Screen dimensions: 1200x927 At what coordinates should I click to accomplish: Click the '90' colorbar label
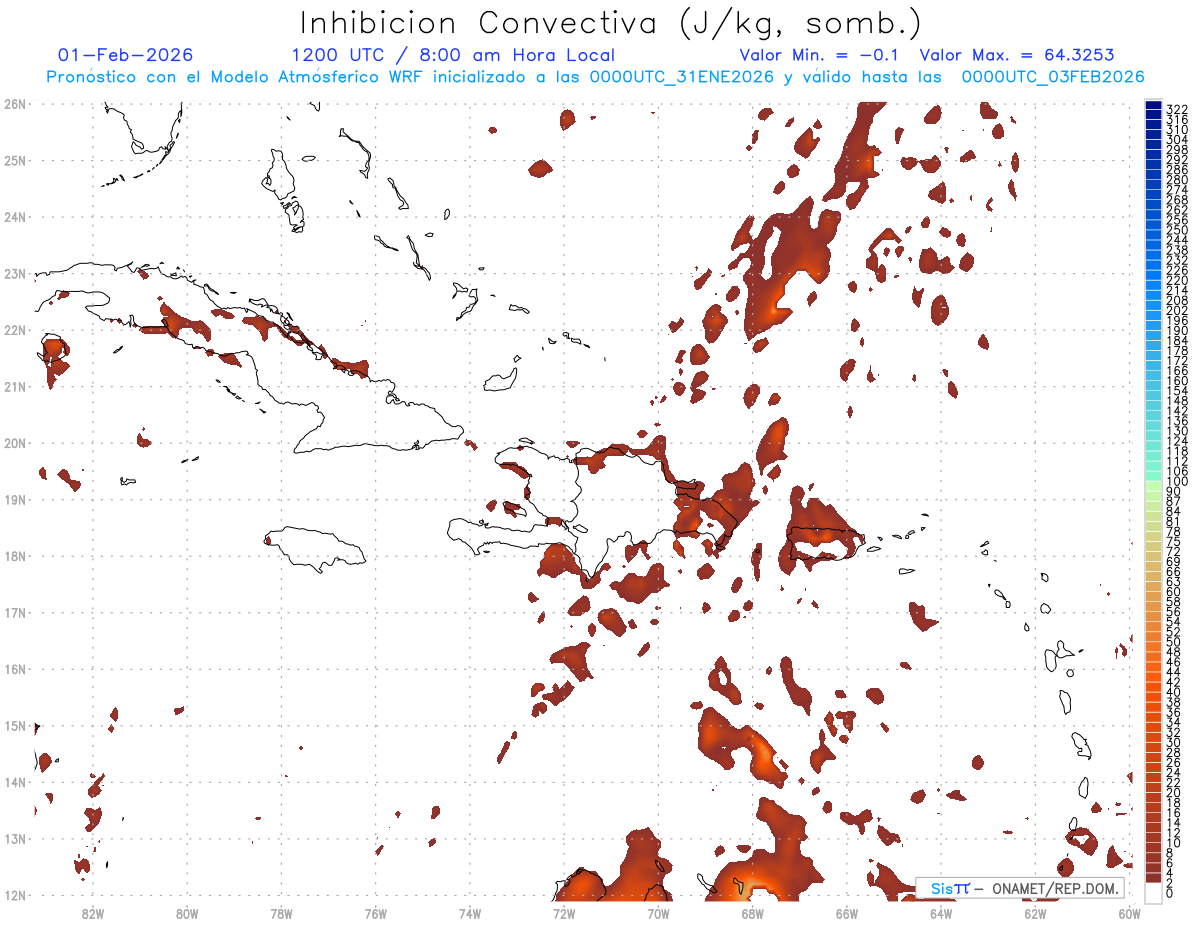tap(1174, 492)
